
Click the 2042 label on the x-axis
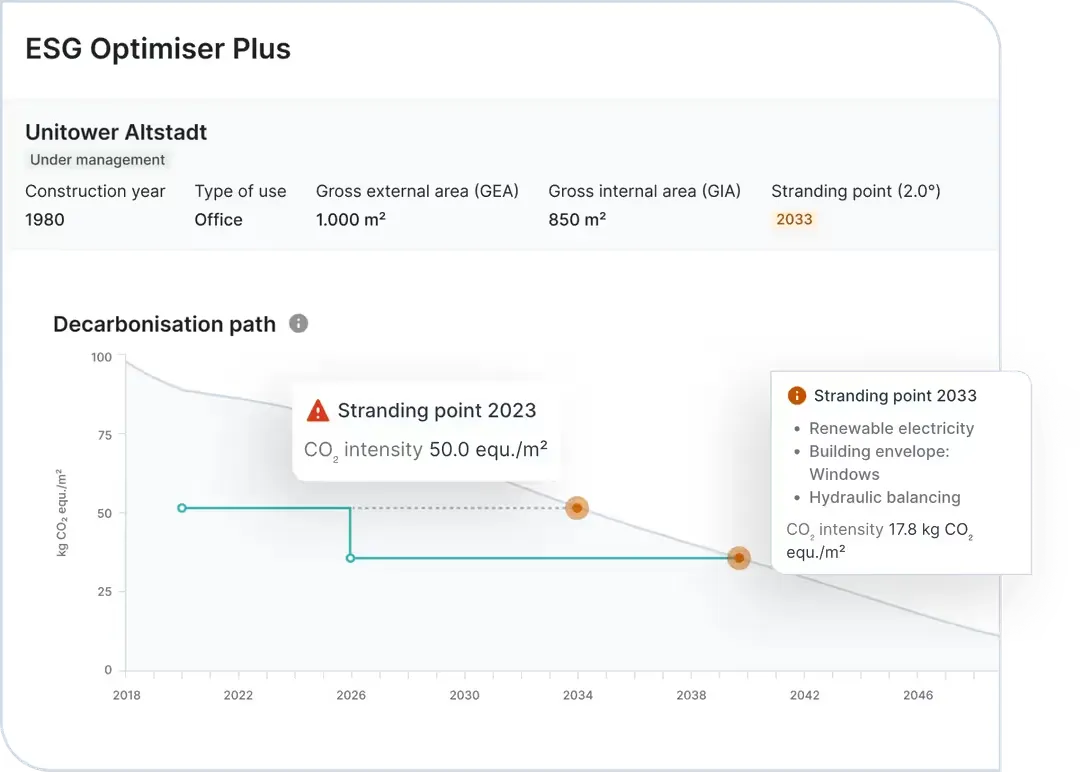tap(804, 695)
